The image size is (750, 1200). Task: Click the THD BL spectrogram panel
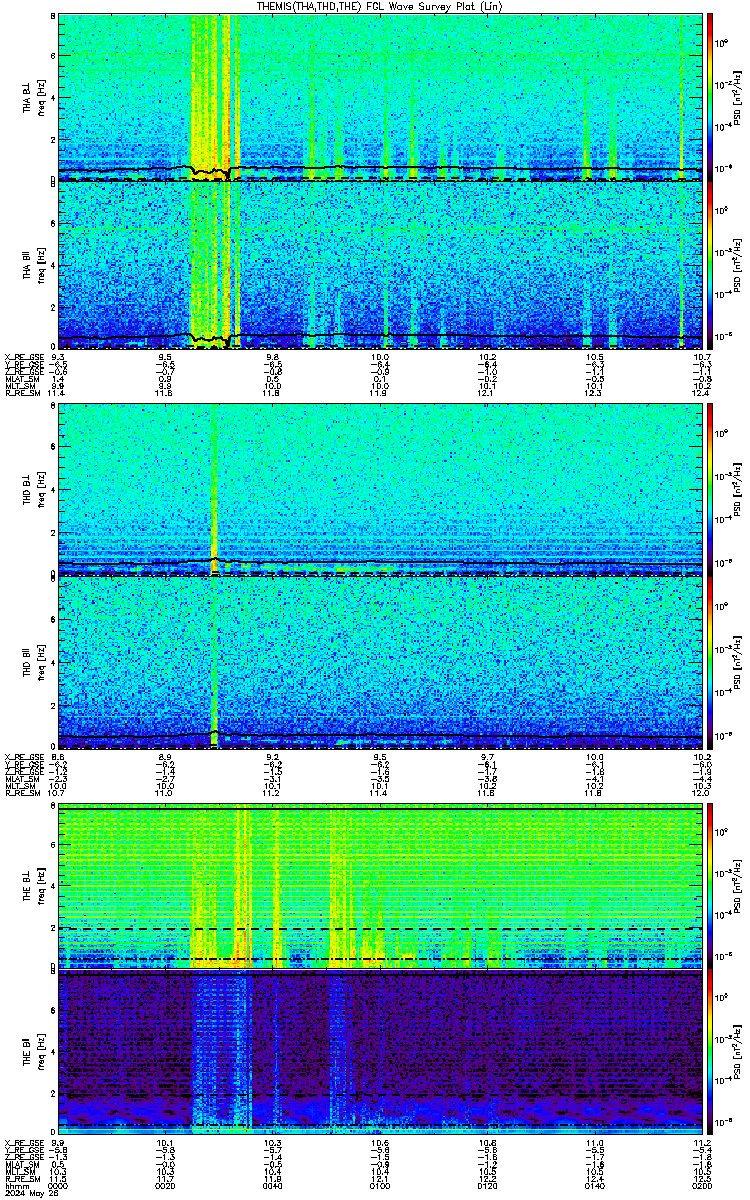click(x=380, y=490)
